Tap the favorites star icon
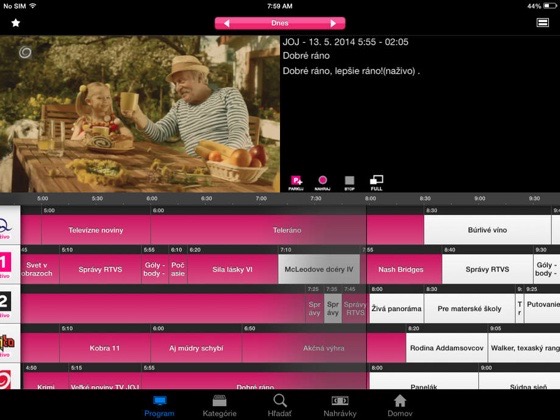The height and width of the screenshot is (420, 560). coord(15,23)
